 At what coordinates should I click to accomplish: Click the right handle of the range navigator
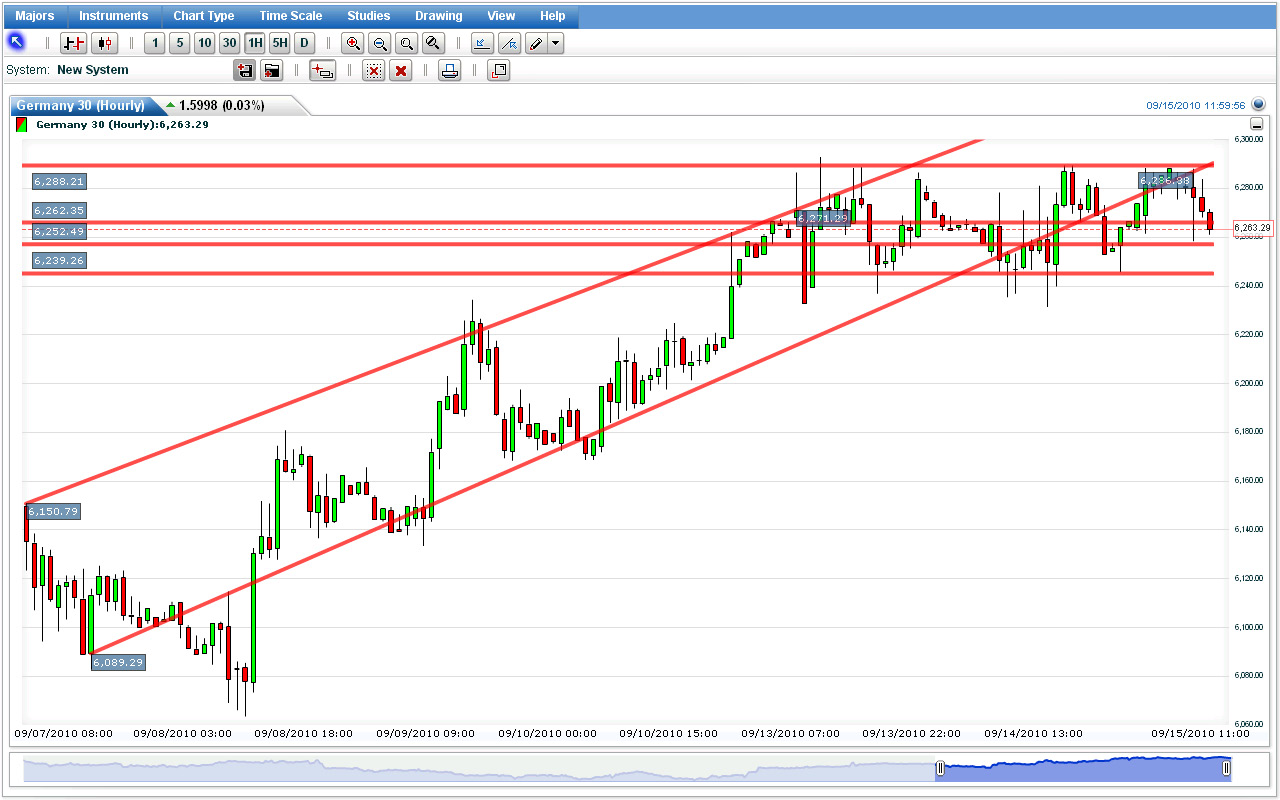coord(1227,768)
